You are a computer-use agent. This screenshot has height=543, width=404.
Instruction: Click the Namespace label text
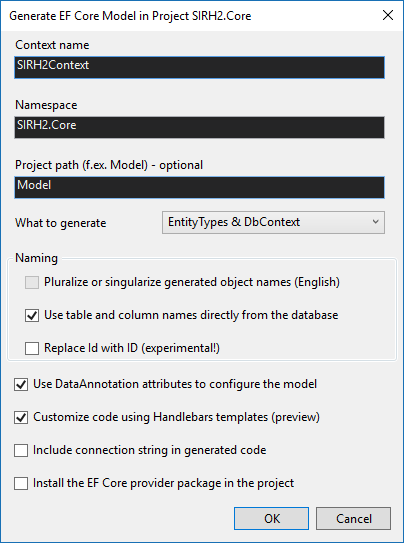pyautogui.click(x=46, y=105)
